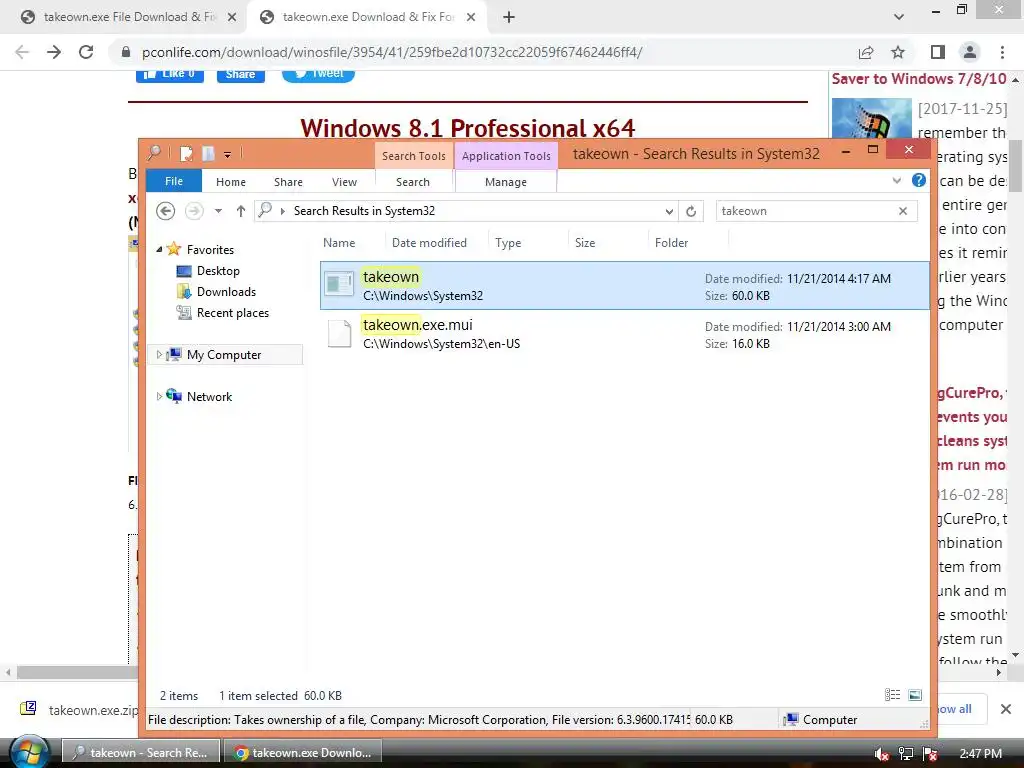Click the Explorer window search magnifier icon in title bar
The image size is (1024, 768).
tap(155, 153)
